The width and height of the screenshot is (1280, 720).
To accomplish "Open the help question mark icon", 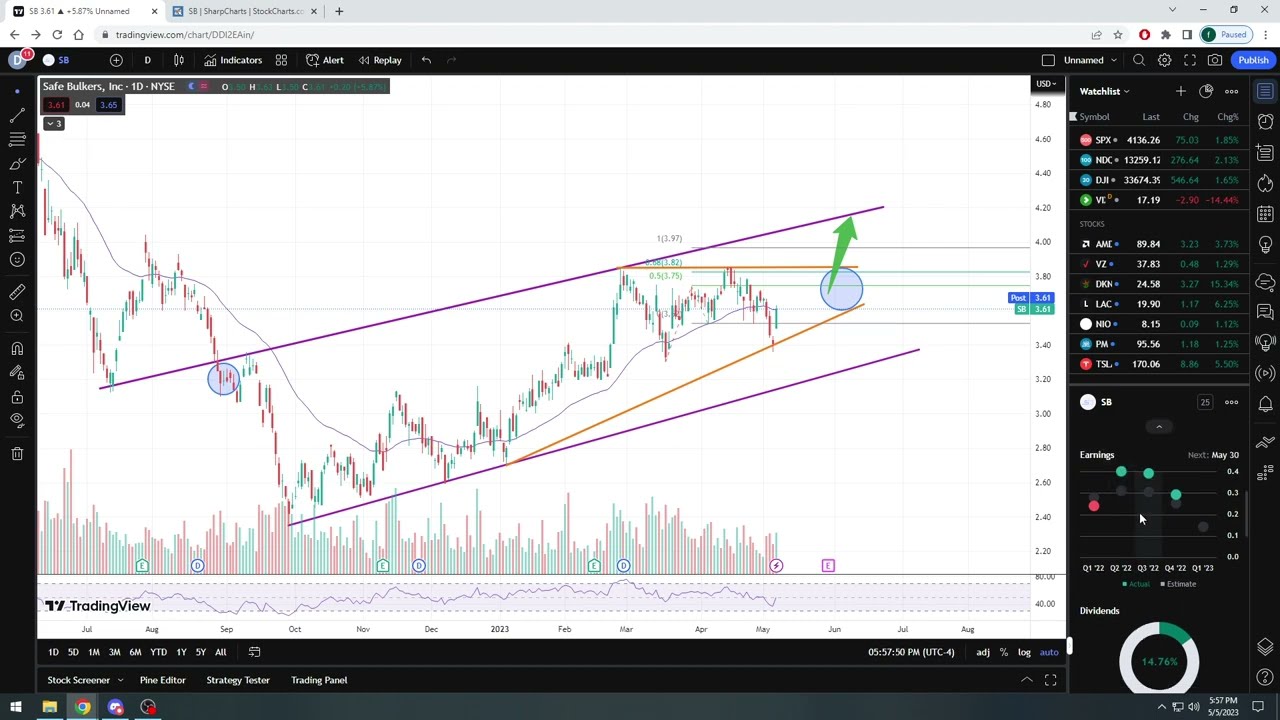I will pos(1265,676).
